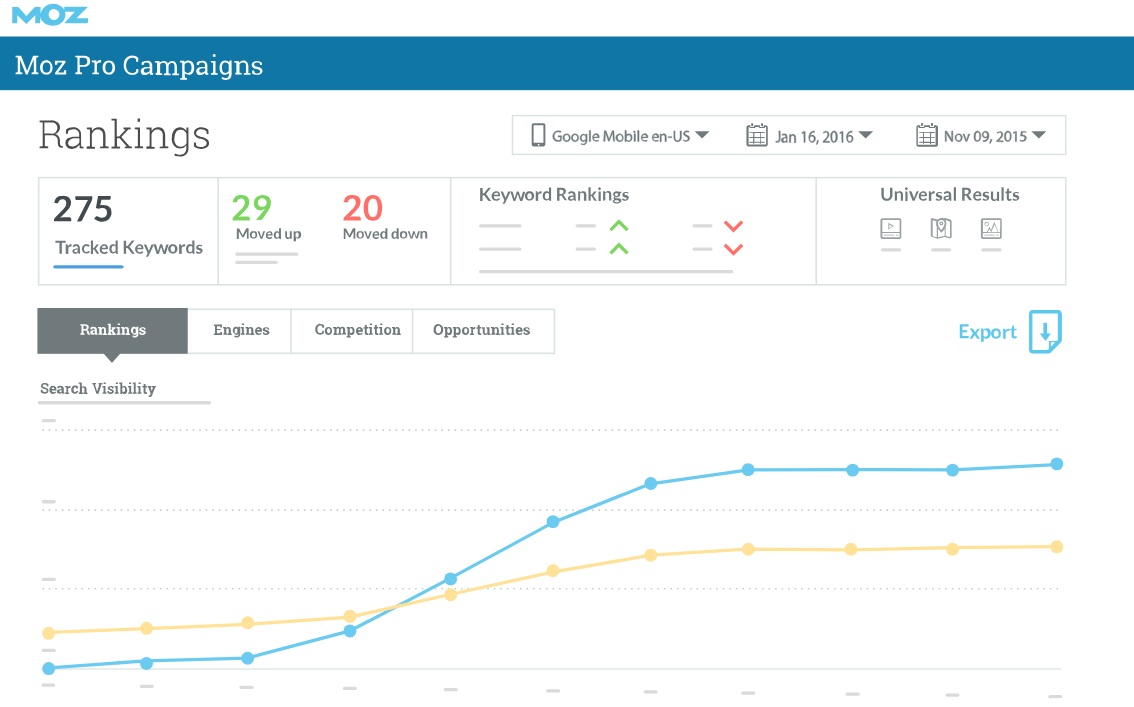Click the Export link text
Screen dimensions: 1134x707
tap(987, 332)
